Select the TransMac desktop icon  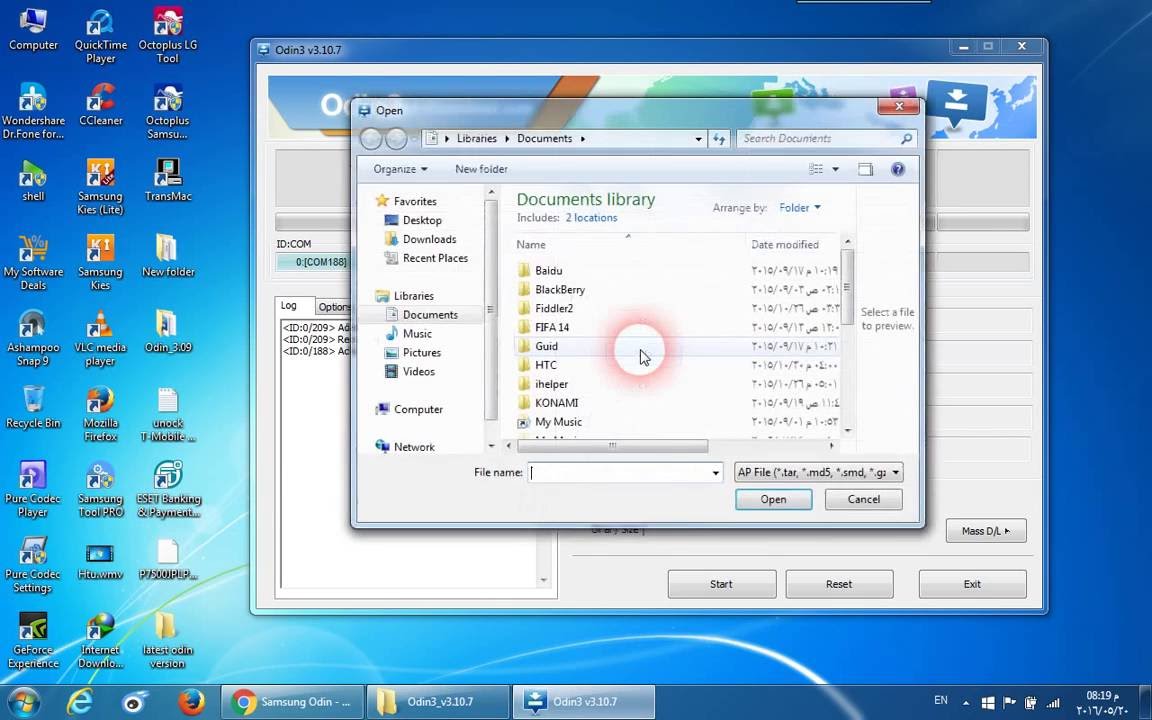(168, 181)
